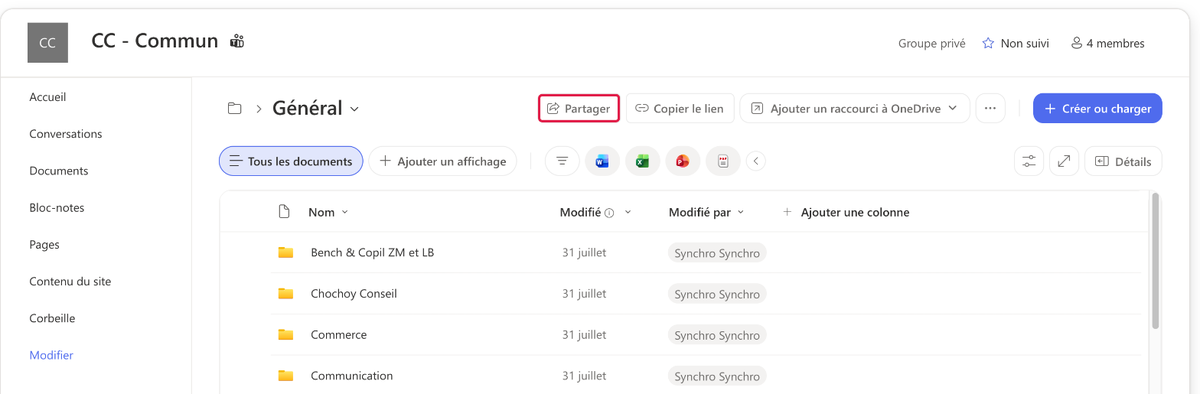Open the more actions ellipsis menu
The width and height of the screenshot is (1200, 394).
pos(990,108)
